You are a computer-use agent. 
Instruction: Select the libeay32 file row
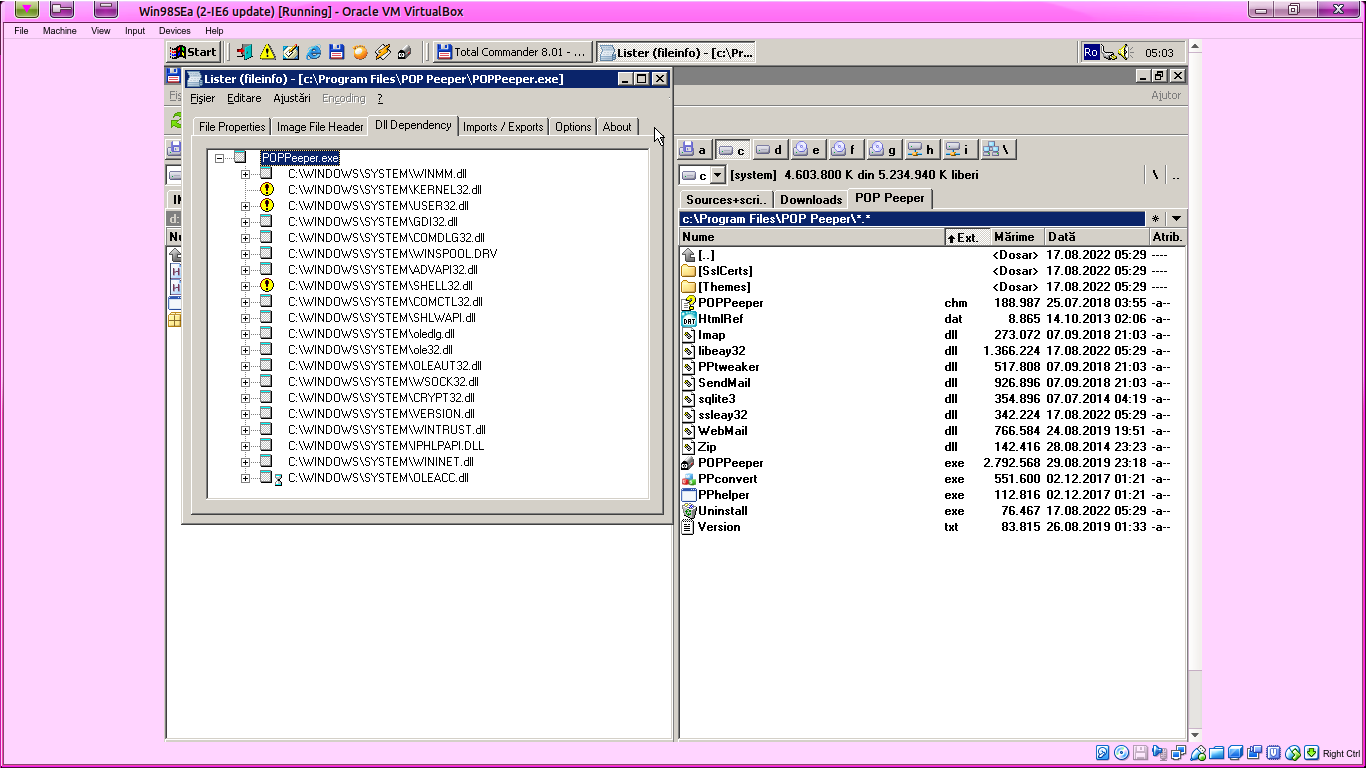[932, 351]
